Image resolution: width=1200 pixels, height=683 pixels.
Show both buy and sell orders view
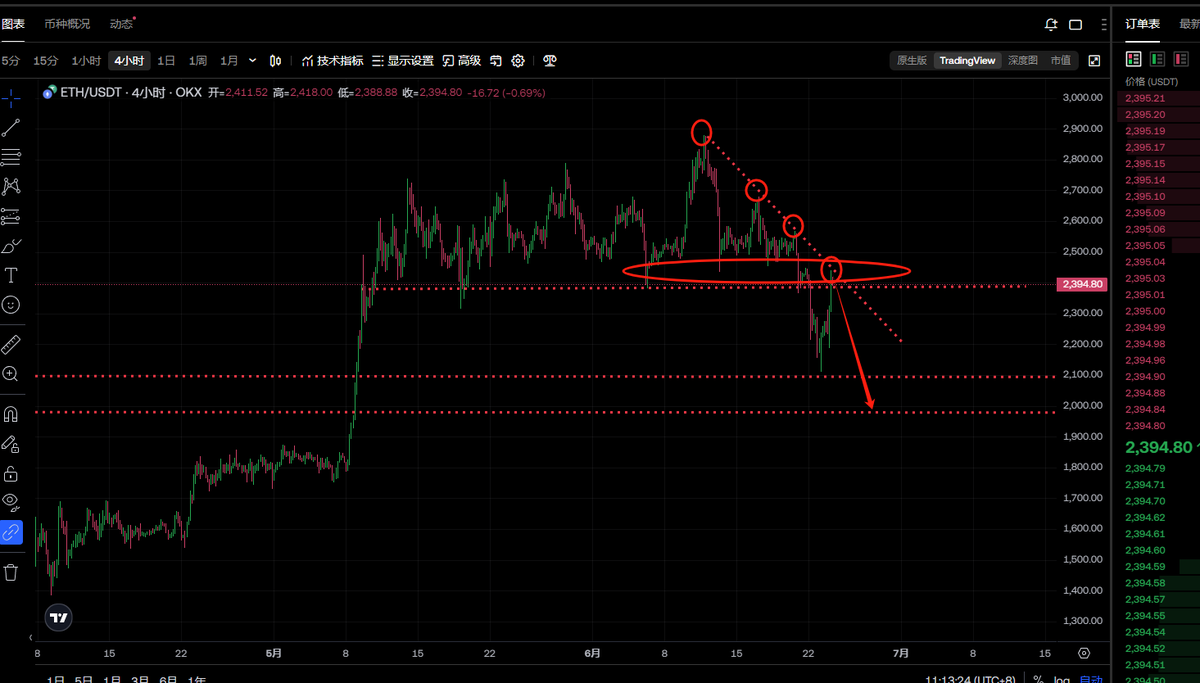pos(1134,60)
